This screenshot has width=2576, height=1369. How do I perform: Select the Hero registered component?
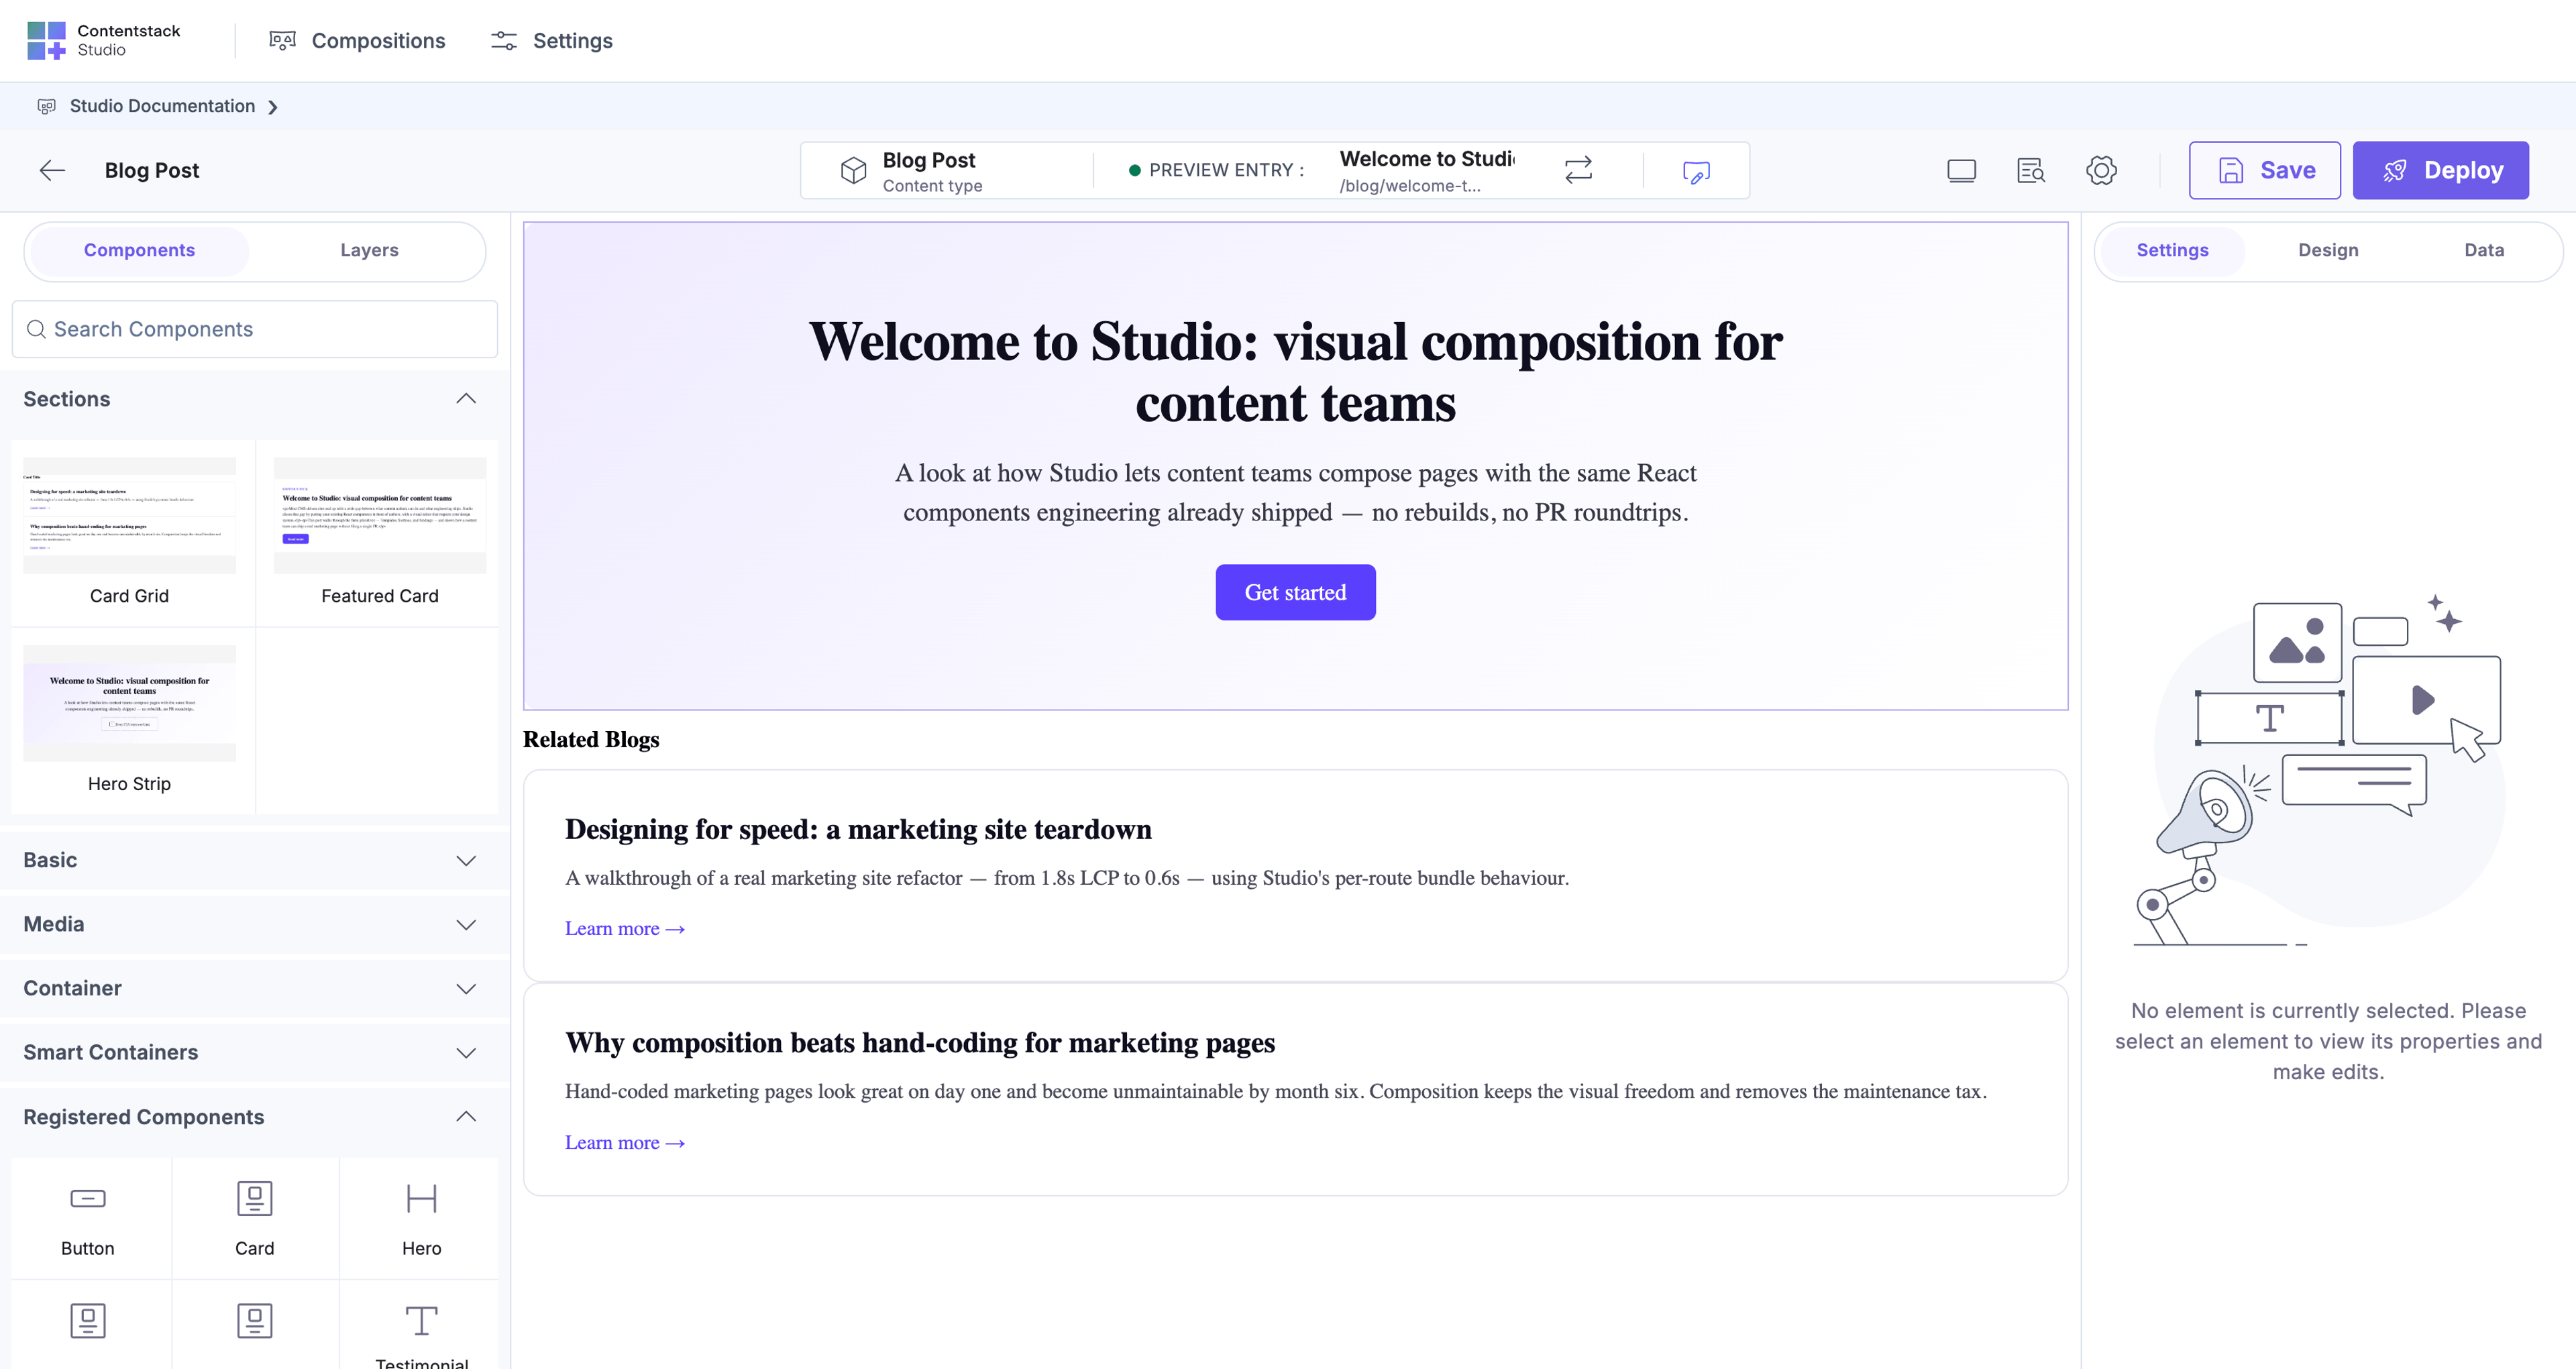coord(421,1219)
